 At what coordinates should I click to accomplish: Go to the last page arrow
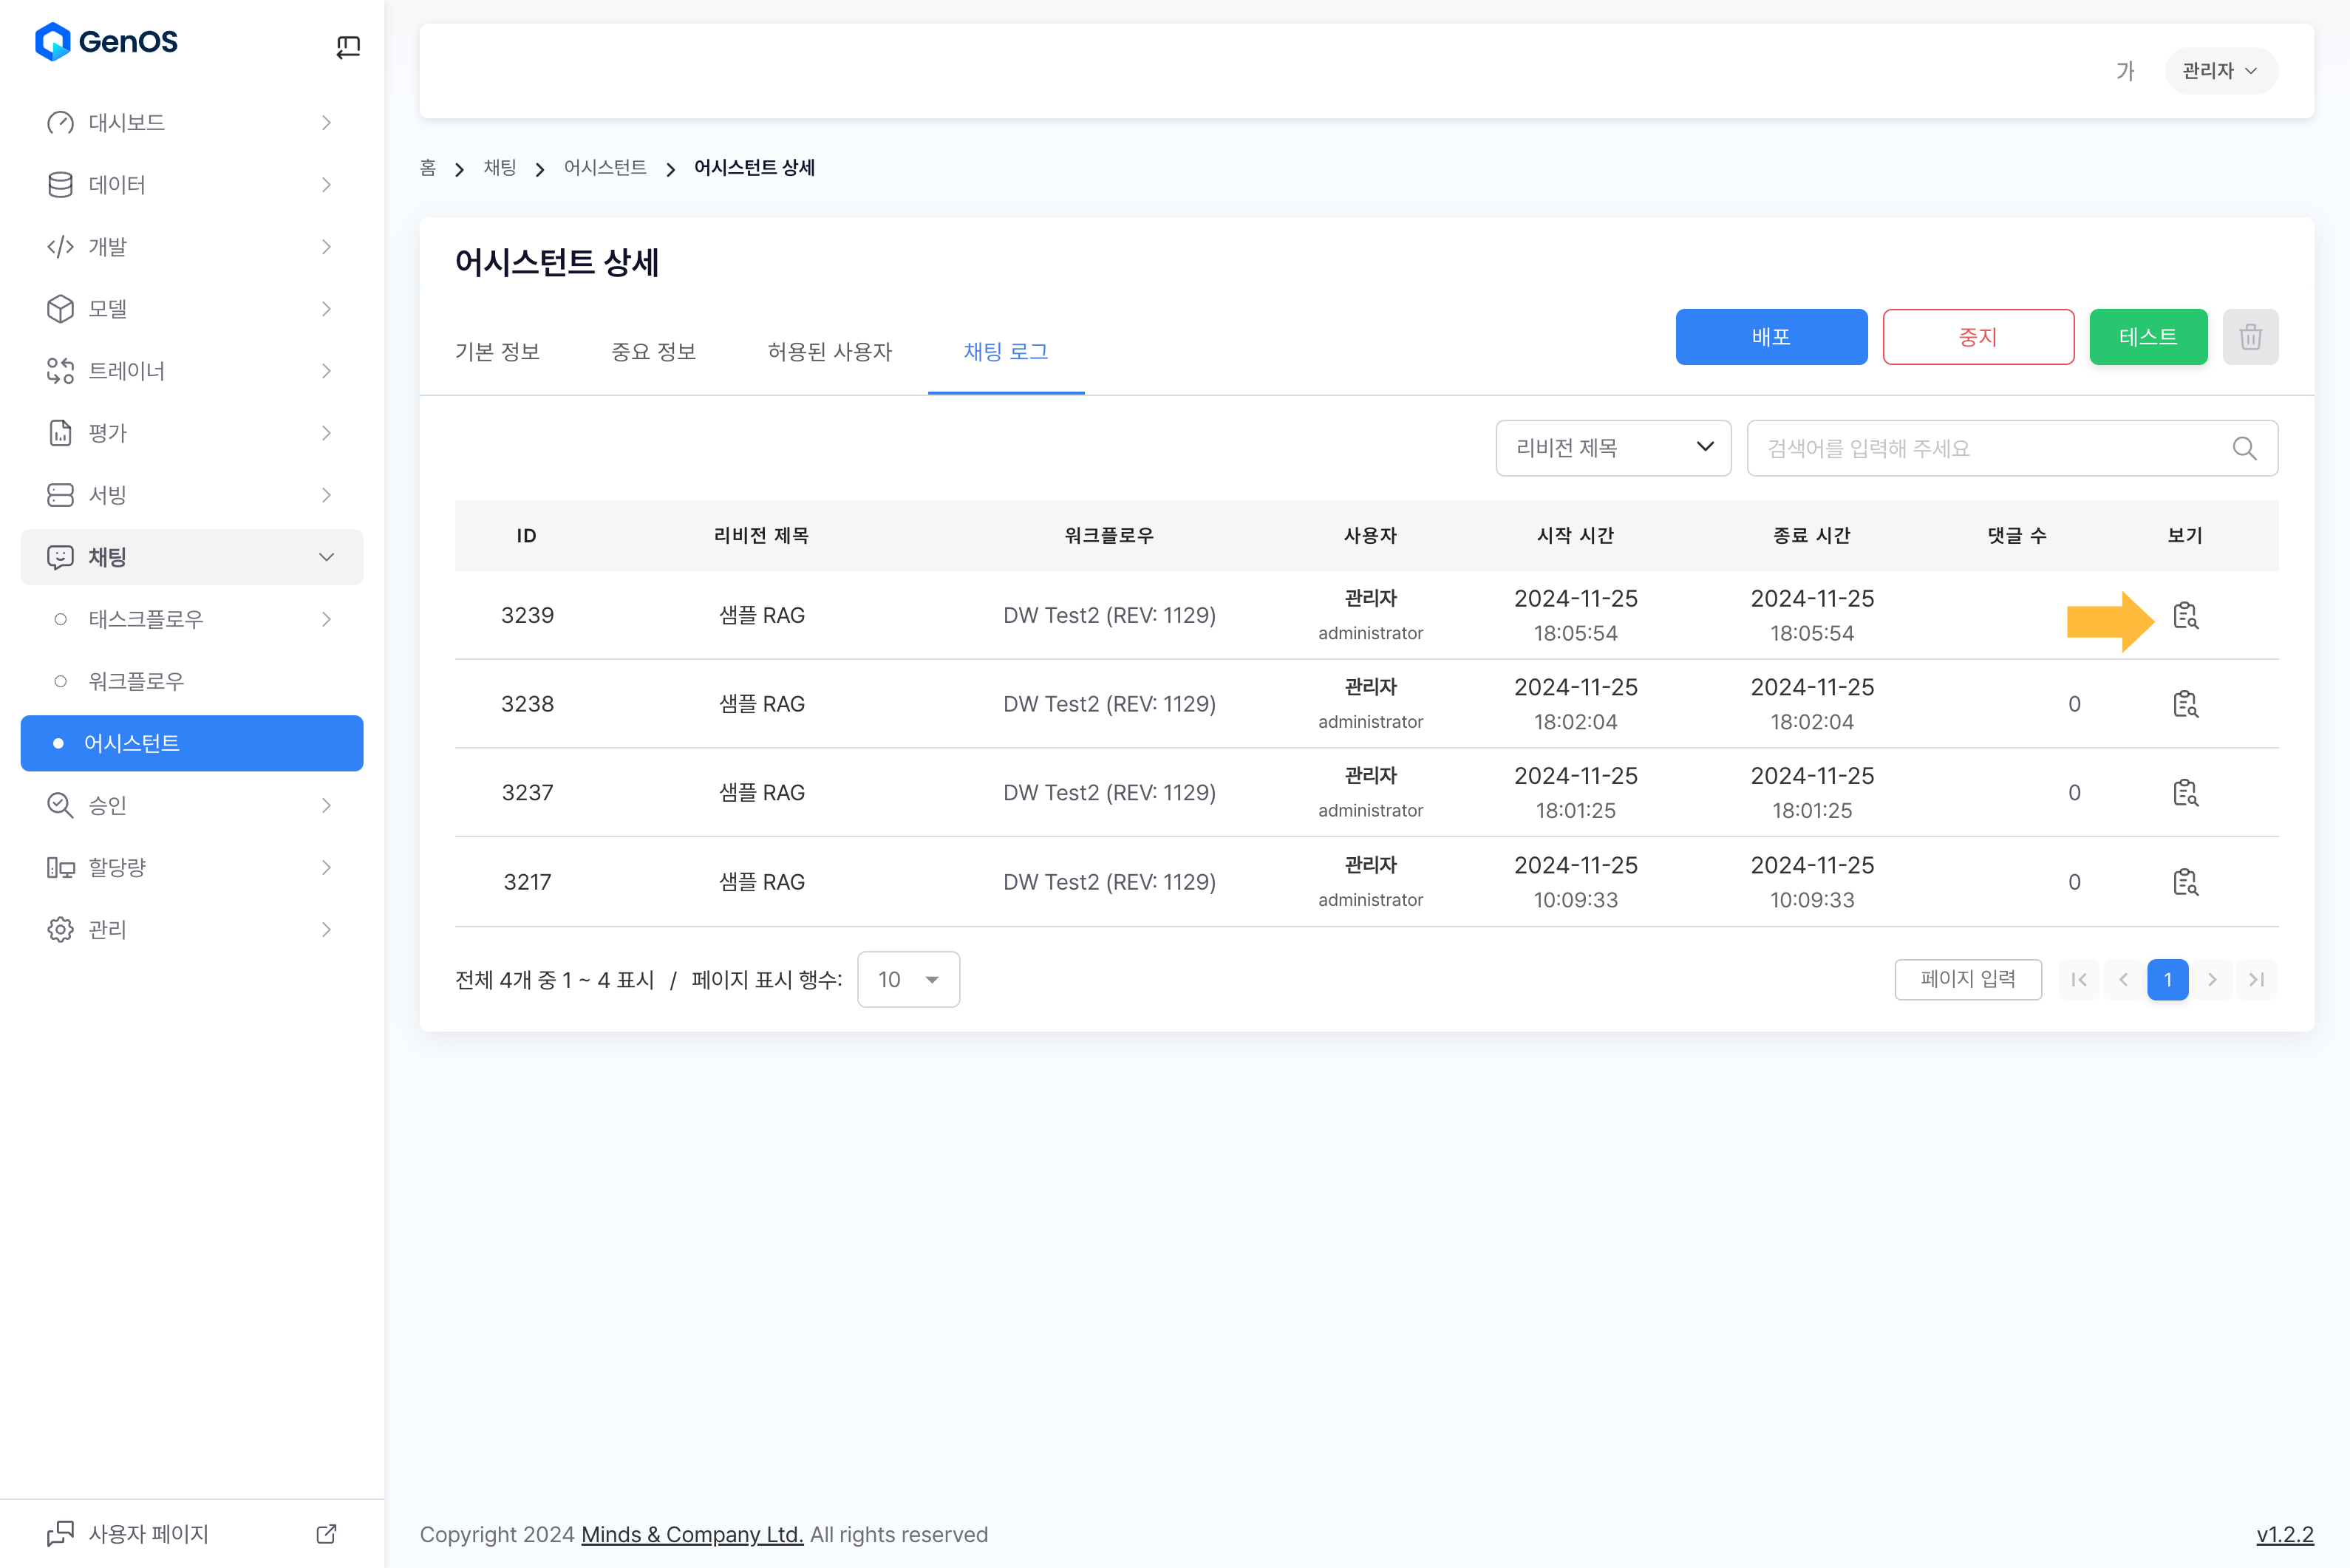[2256, 979]
